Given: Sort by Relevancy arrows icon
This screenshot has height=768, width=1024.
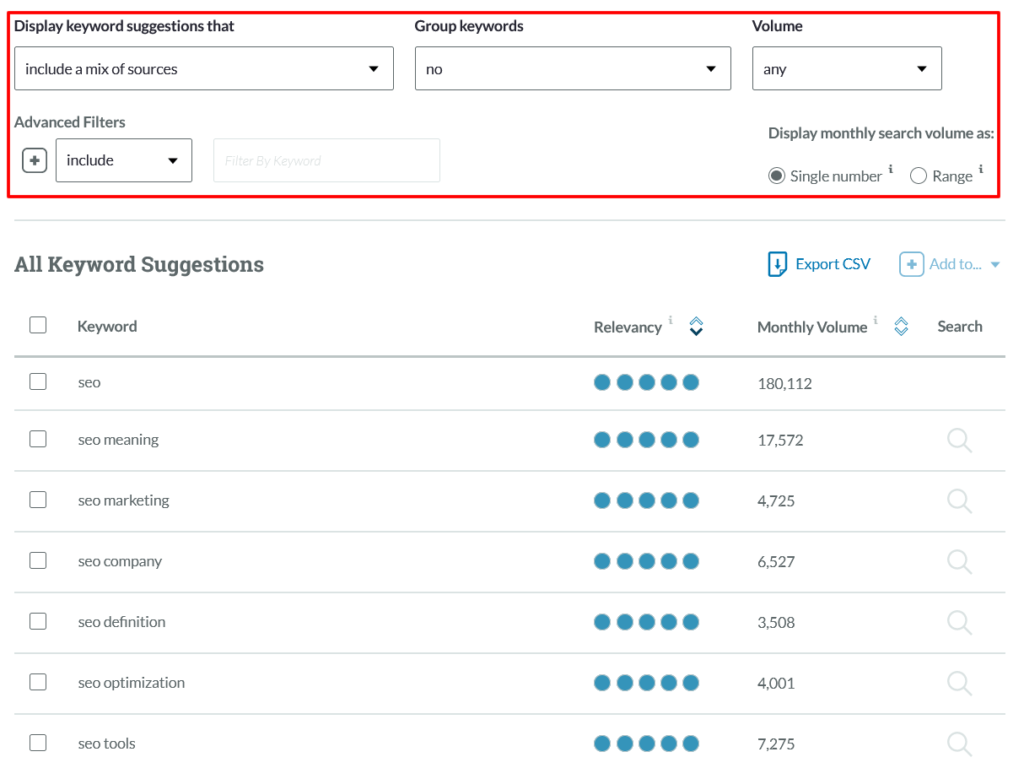Looking at the screenshot, I should tap(696, 326).
